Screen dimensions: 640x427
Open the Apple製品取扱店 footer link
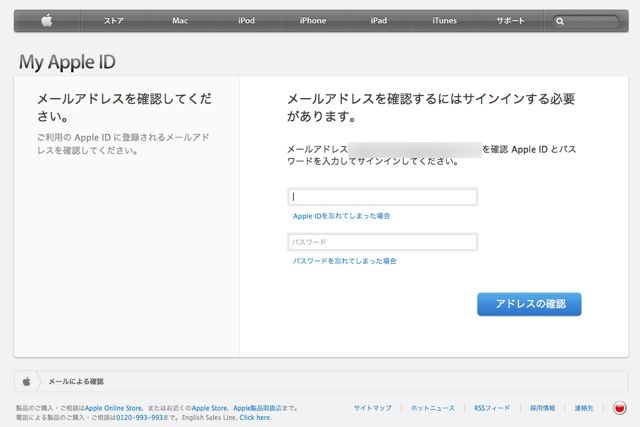pyautogui.click(x=257, y=408)
